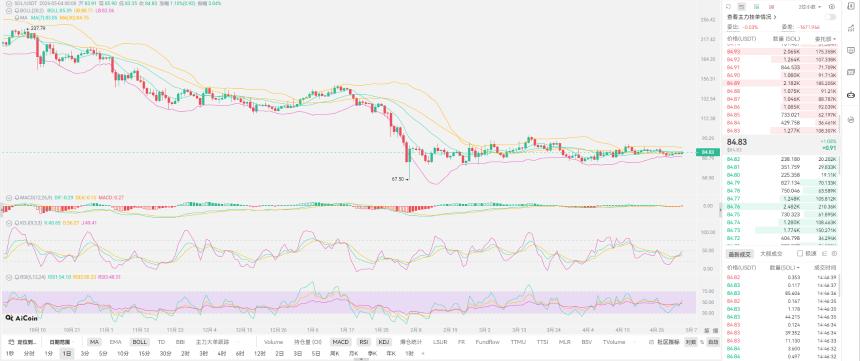Select the 4时 timeframe

222,353
